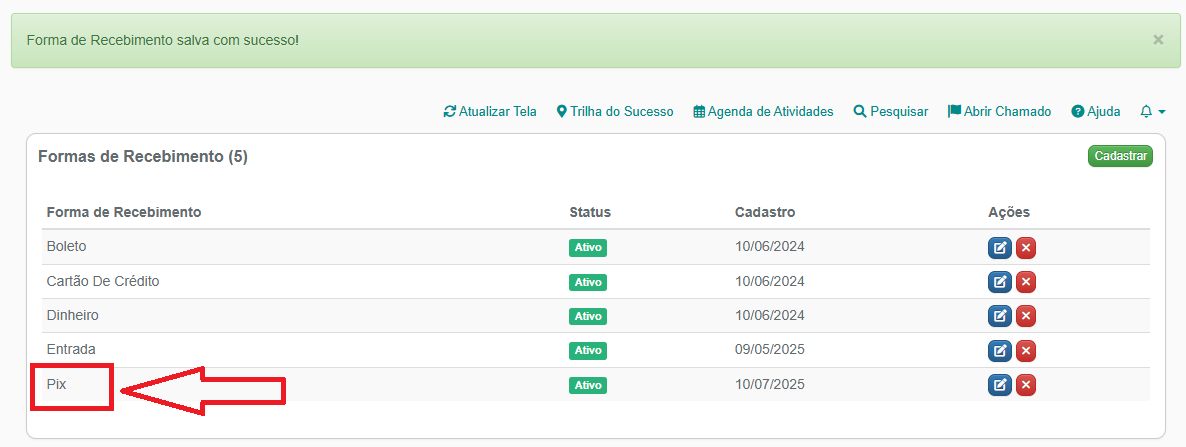Select Abrir Chamado link
The width and height of the screenshot is (1186, 447).
(999, 112)
